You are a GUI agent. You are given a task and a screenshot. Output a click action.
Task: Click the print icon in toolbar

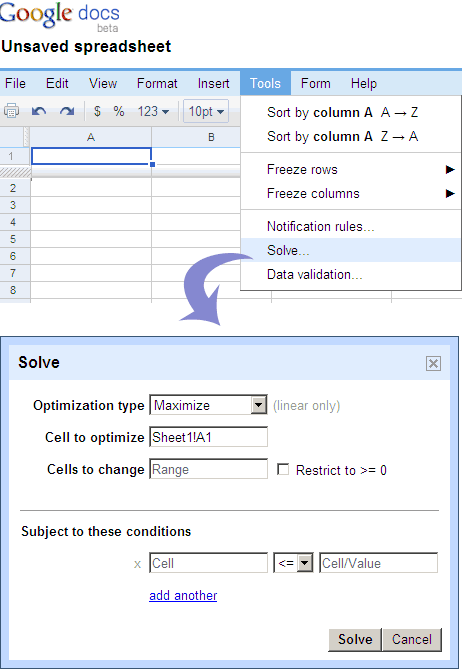point(11,111)
